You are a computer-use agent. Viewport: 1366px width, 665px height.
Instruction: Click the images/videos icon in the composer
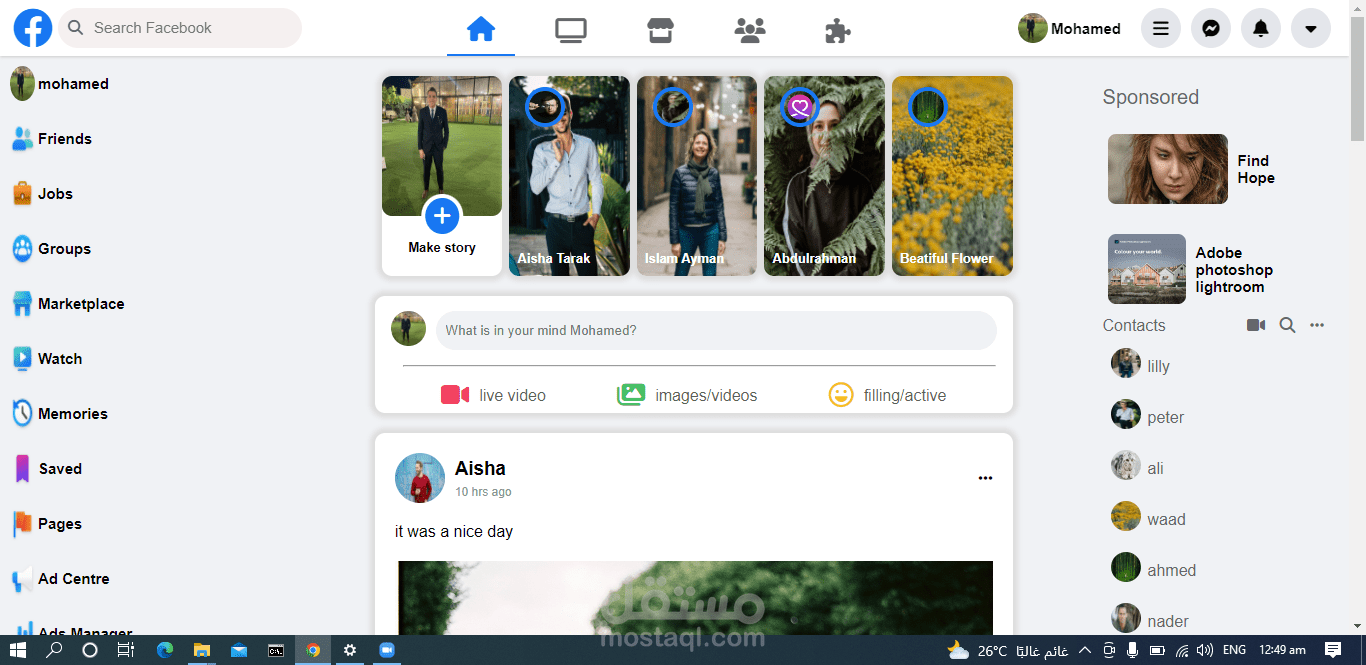click(631, 395)
